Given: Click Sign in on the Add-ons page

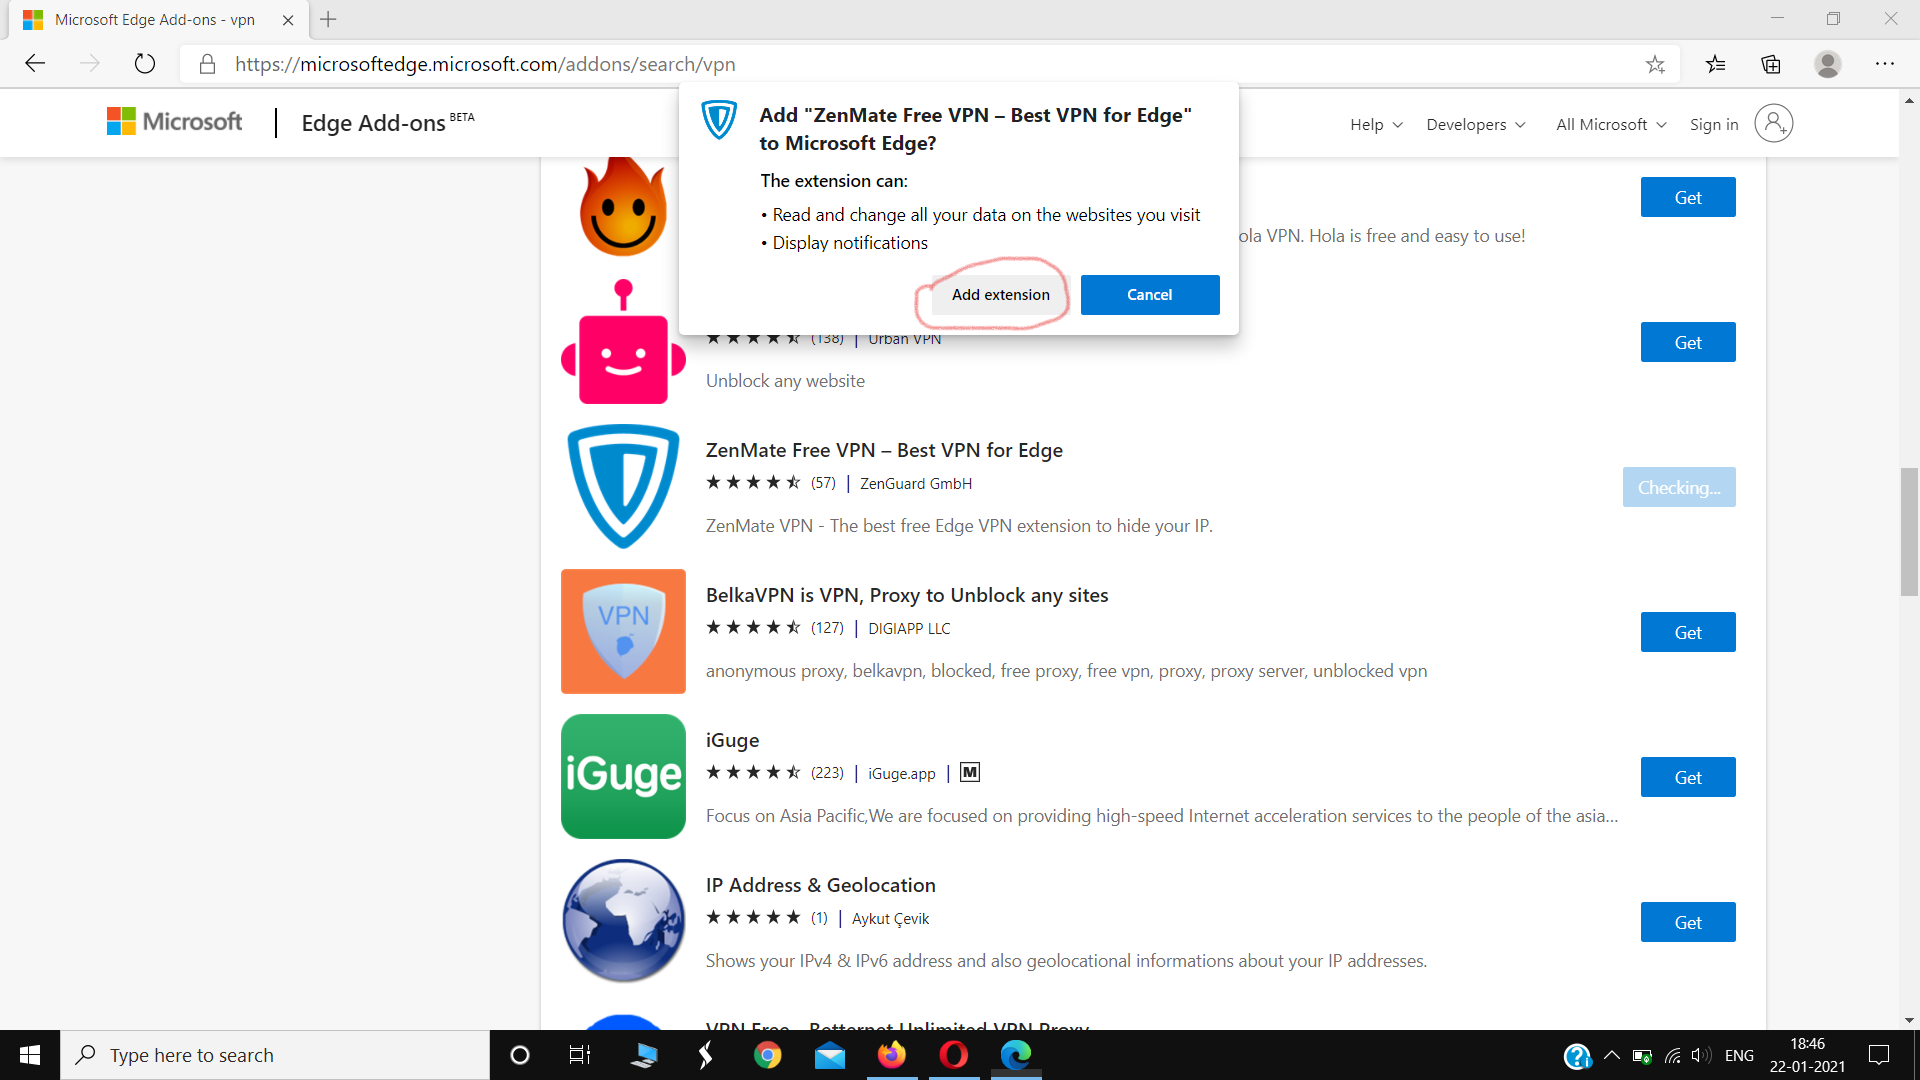Looking at the screenshot, I should (1713, 124).
